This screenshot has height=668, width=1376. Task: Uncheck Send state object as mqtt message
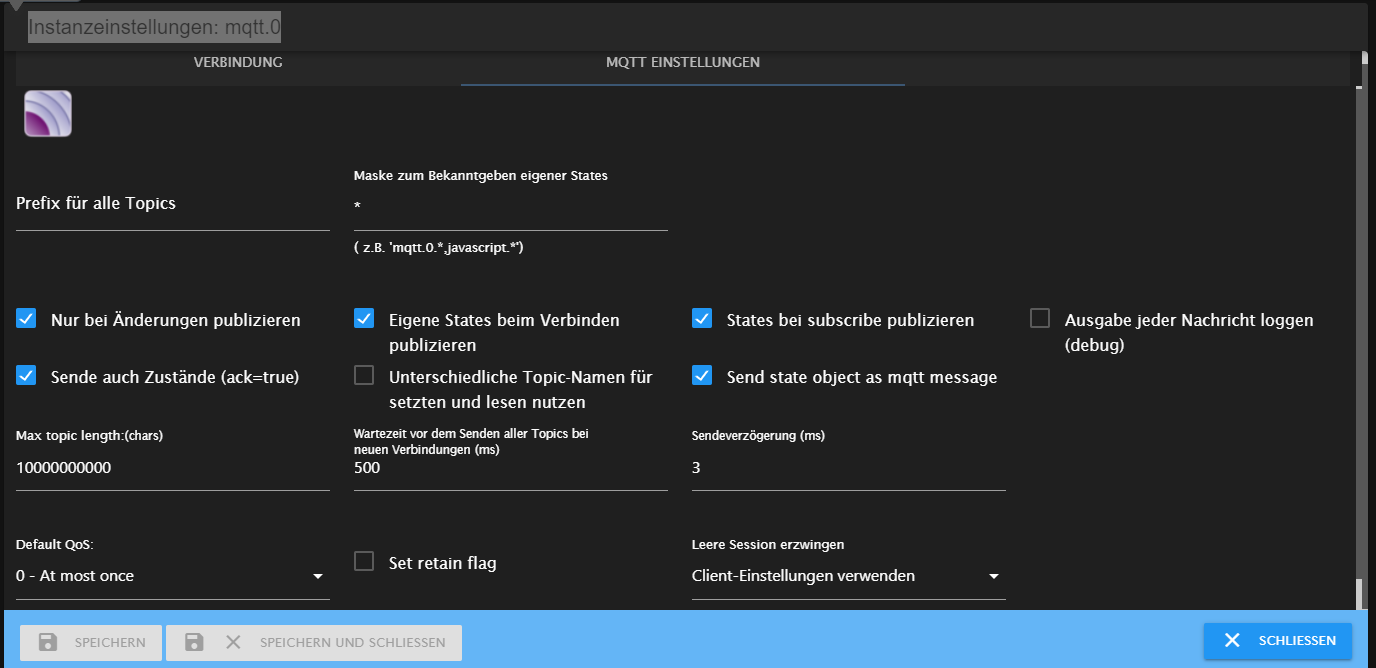(x=702, y=376)
